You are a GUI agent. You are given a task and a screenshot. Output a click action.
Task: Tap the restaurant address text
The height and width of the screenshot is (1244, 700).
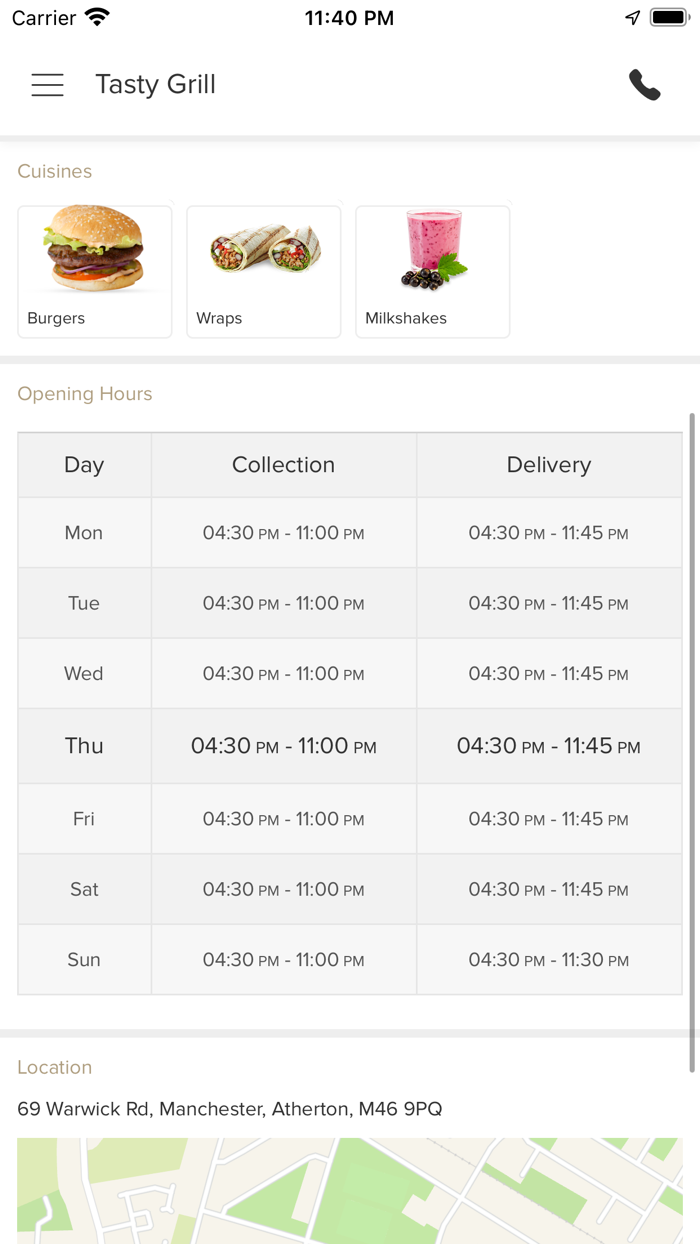pos(229,1109)
